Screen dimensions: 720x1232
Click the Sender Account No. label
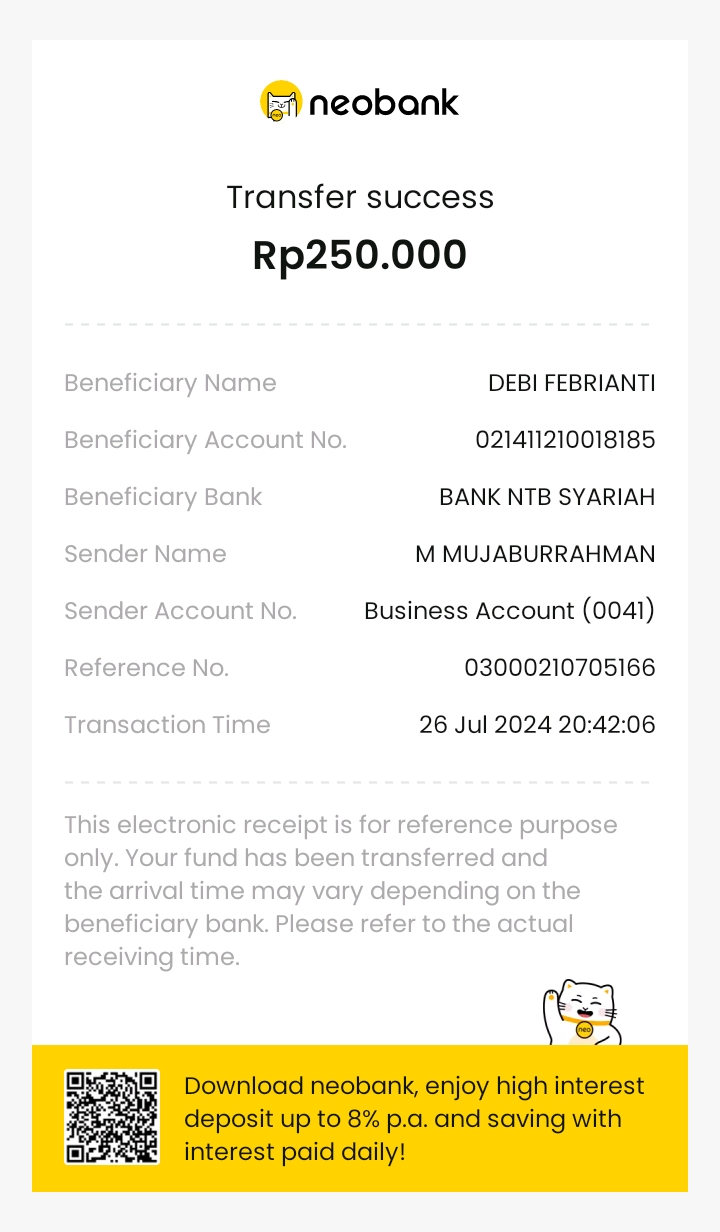[x=180, y=611]
